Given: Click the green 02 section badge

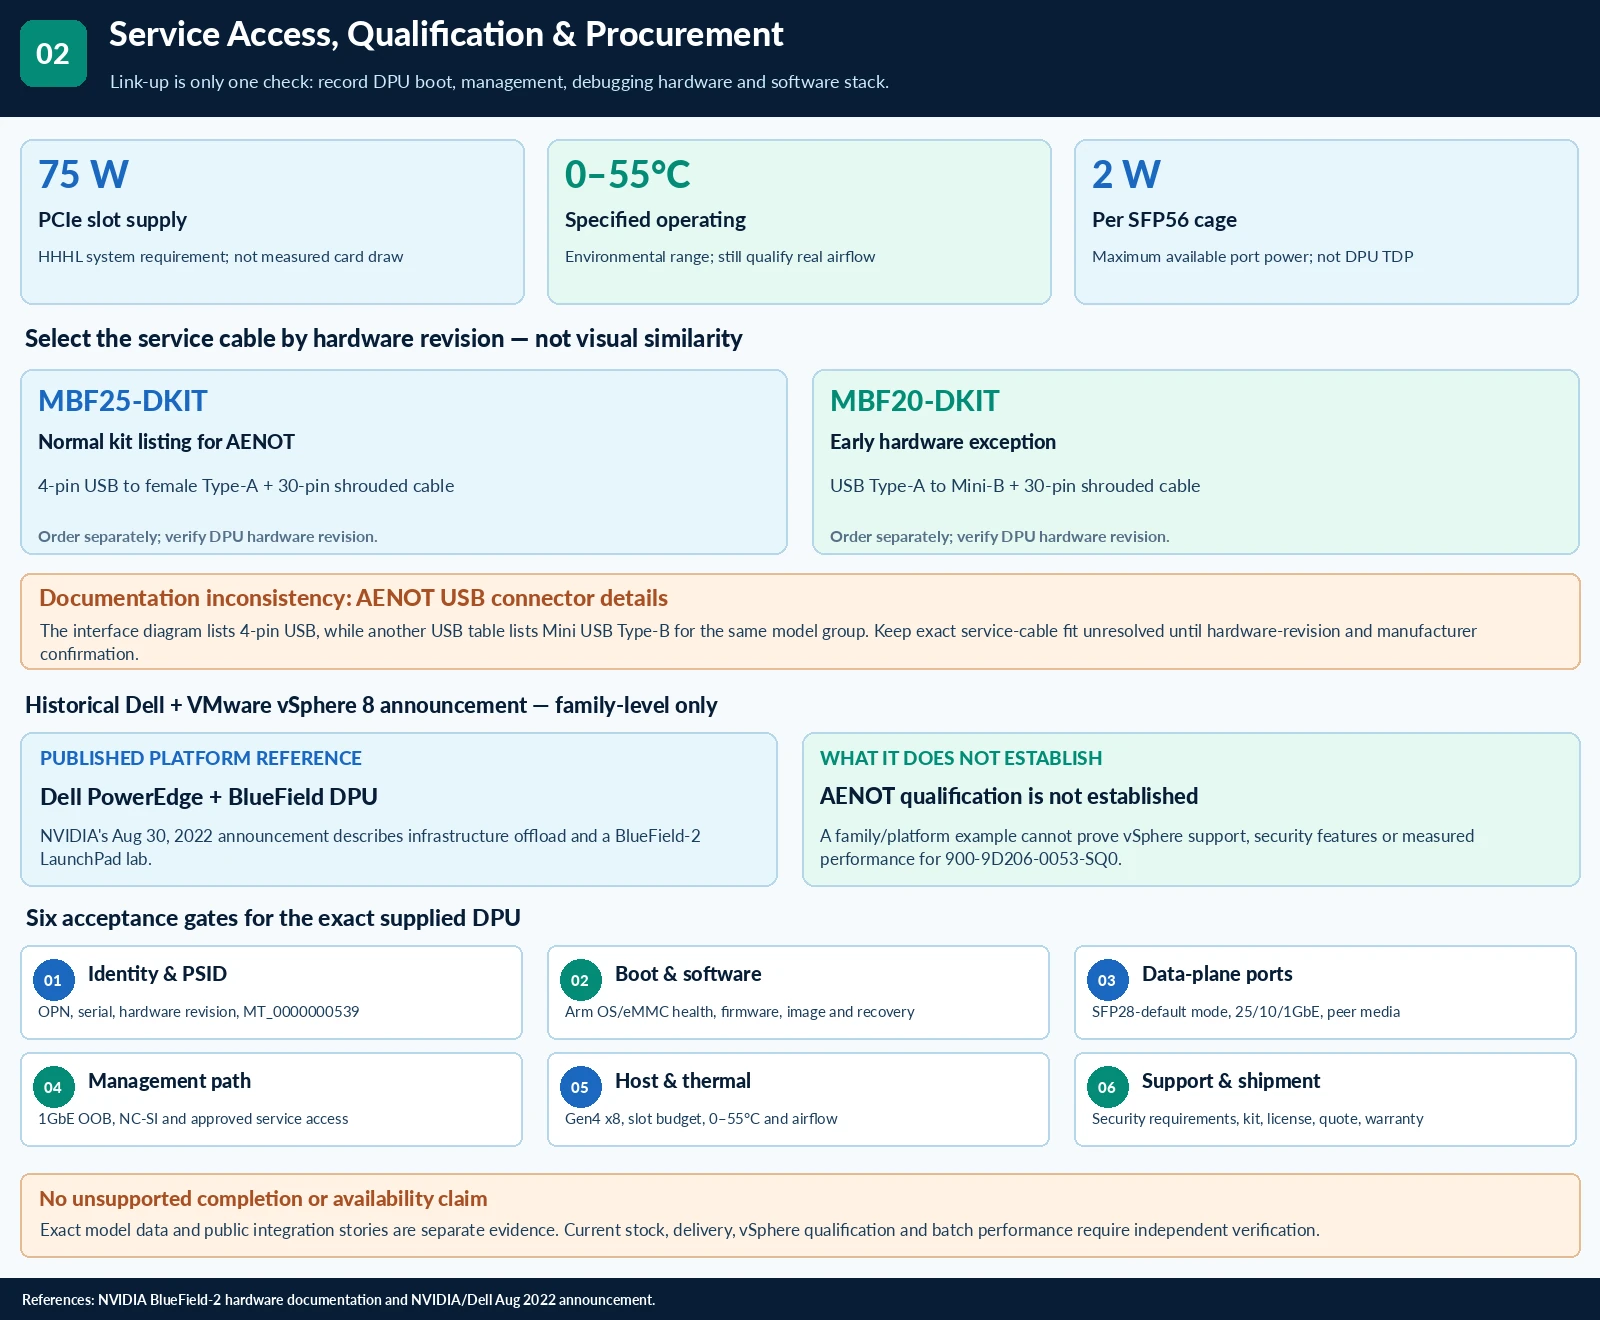Looking at the screenshot, I should pyautogui.click(x=53, y=53).
